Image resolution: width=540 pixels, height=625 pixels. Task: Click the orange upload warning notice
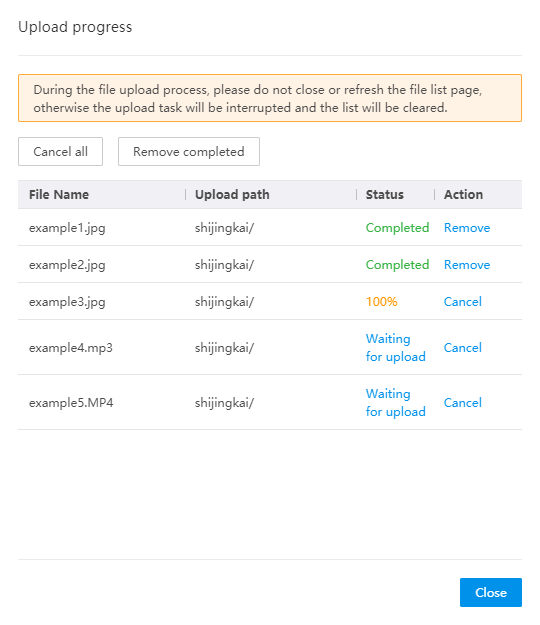coord(270,98)
